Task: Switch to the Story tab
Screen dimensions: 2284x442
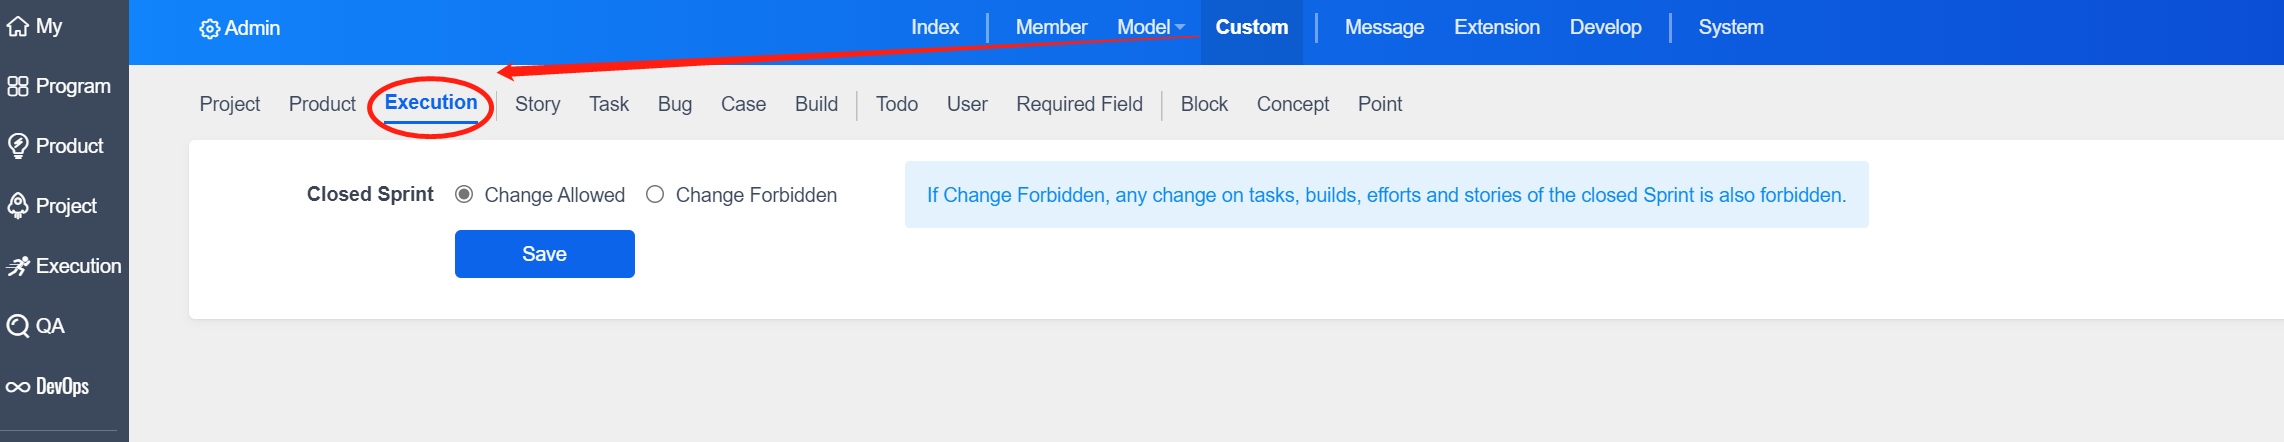Action: tap(537, 104)
